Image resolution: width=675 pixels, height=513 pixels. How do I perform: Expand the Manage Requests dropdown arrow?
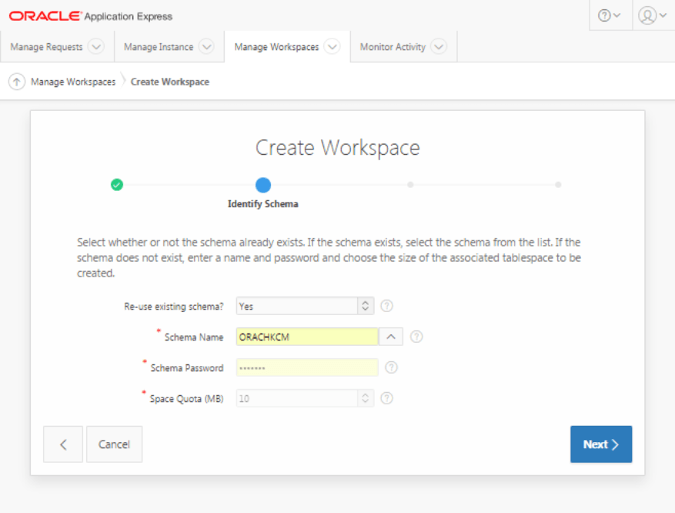tap(96, 46)
